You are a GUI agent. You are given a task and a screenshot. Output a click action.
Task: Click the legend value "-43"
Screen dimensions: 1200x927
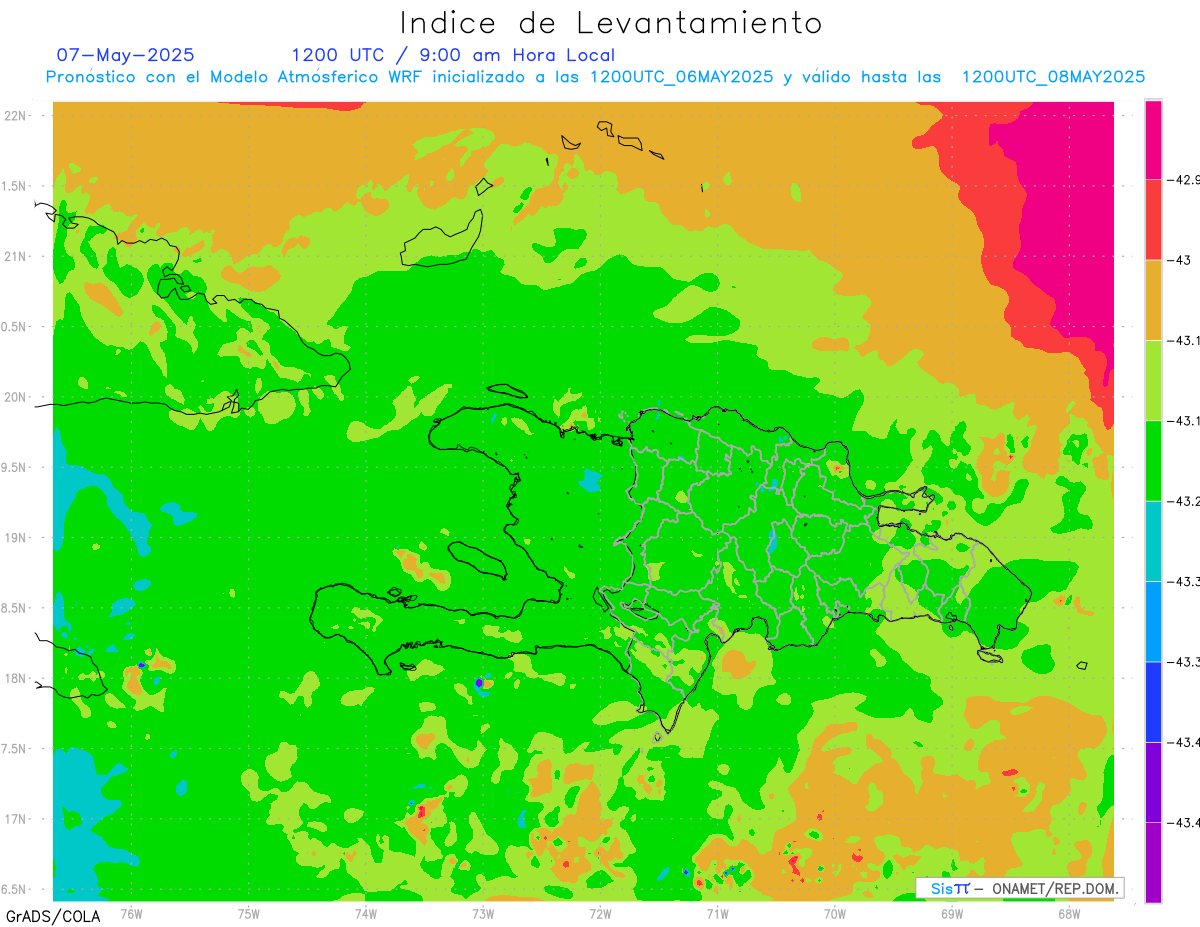click(1179, 260)
